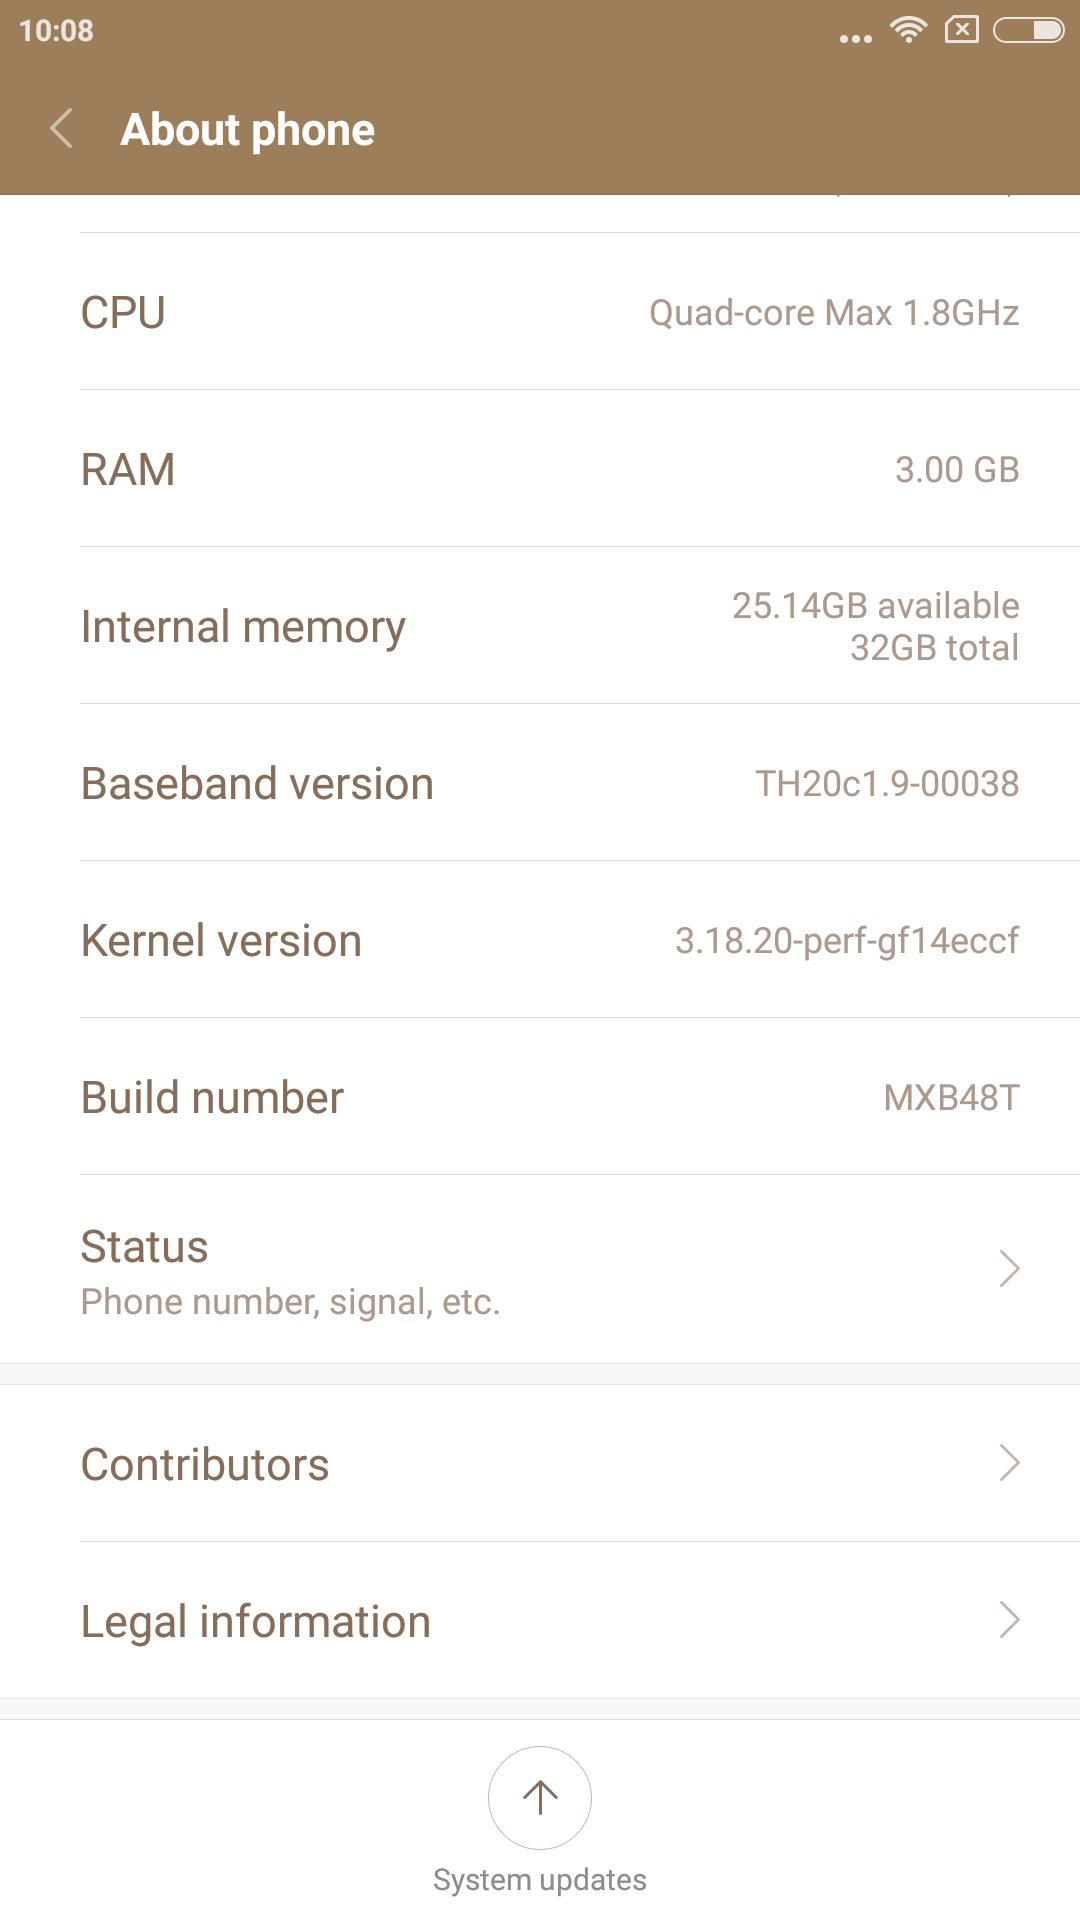Tap the System updates arrow icon
Screen dimensions: 1080x1920
pyautogui.click(x=540, y=1797)
